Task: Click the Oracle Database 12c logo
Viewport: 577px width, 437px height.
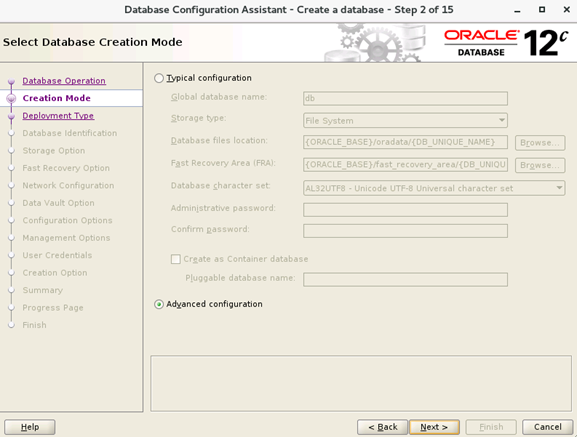Action: (x=506, y=43)
